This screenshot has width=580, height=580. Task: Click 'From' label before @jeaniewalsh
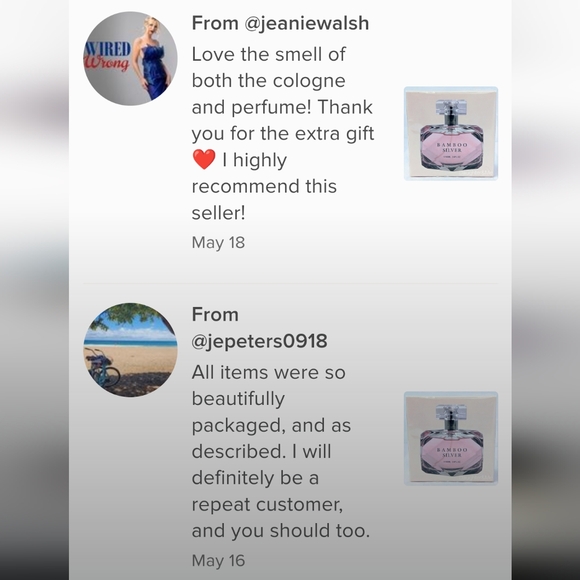click(215, 23)
